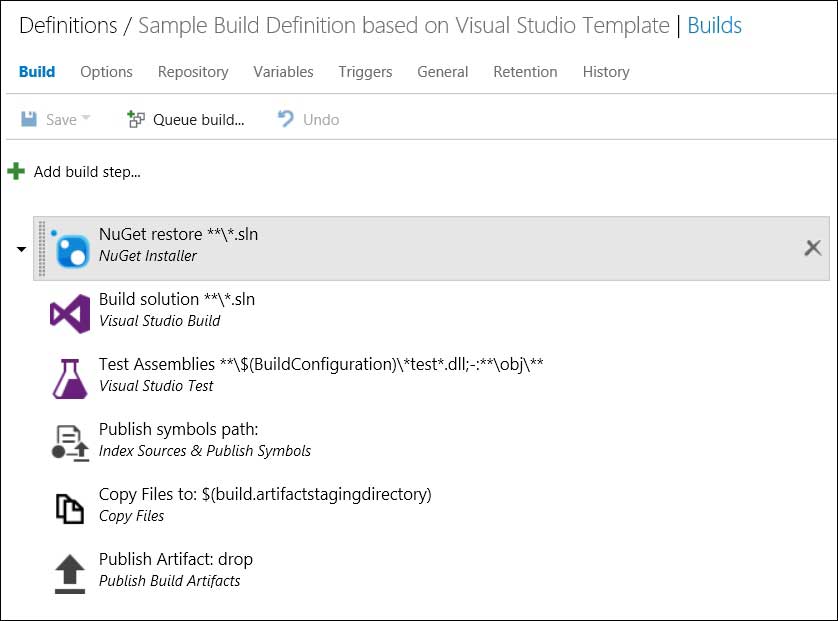Click the Builds link in the header
838x621 pixels.
tap(715, 26)
